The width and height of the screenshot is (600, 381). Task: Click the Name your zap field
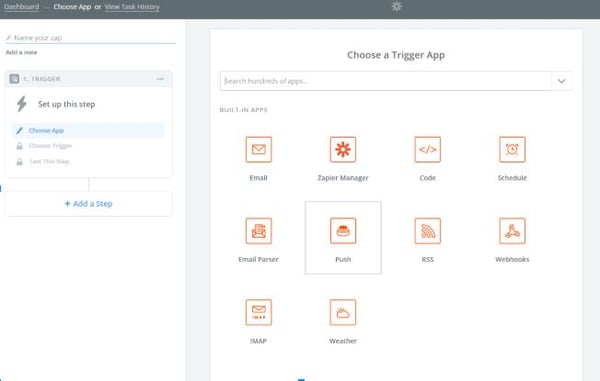coord(91,37)
